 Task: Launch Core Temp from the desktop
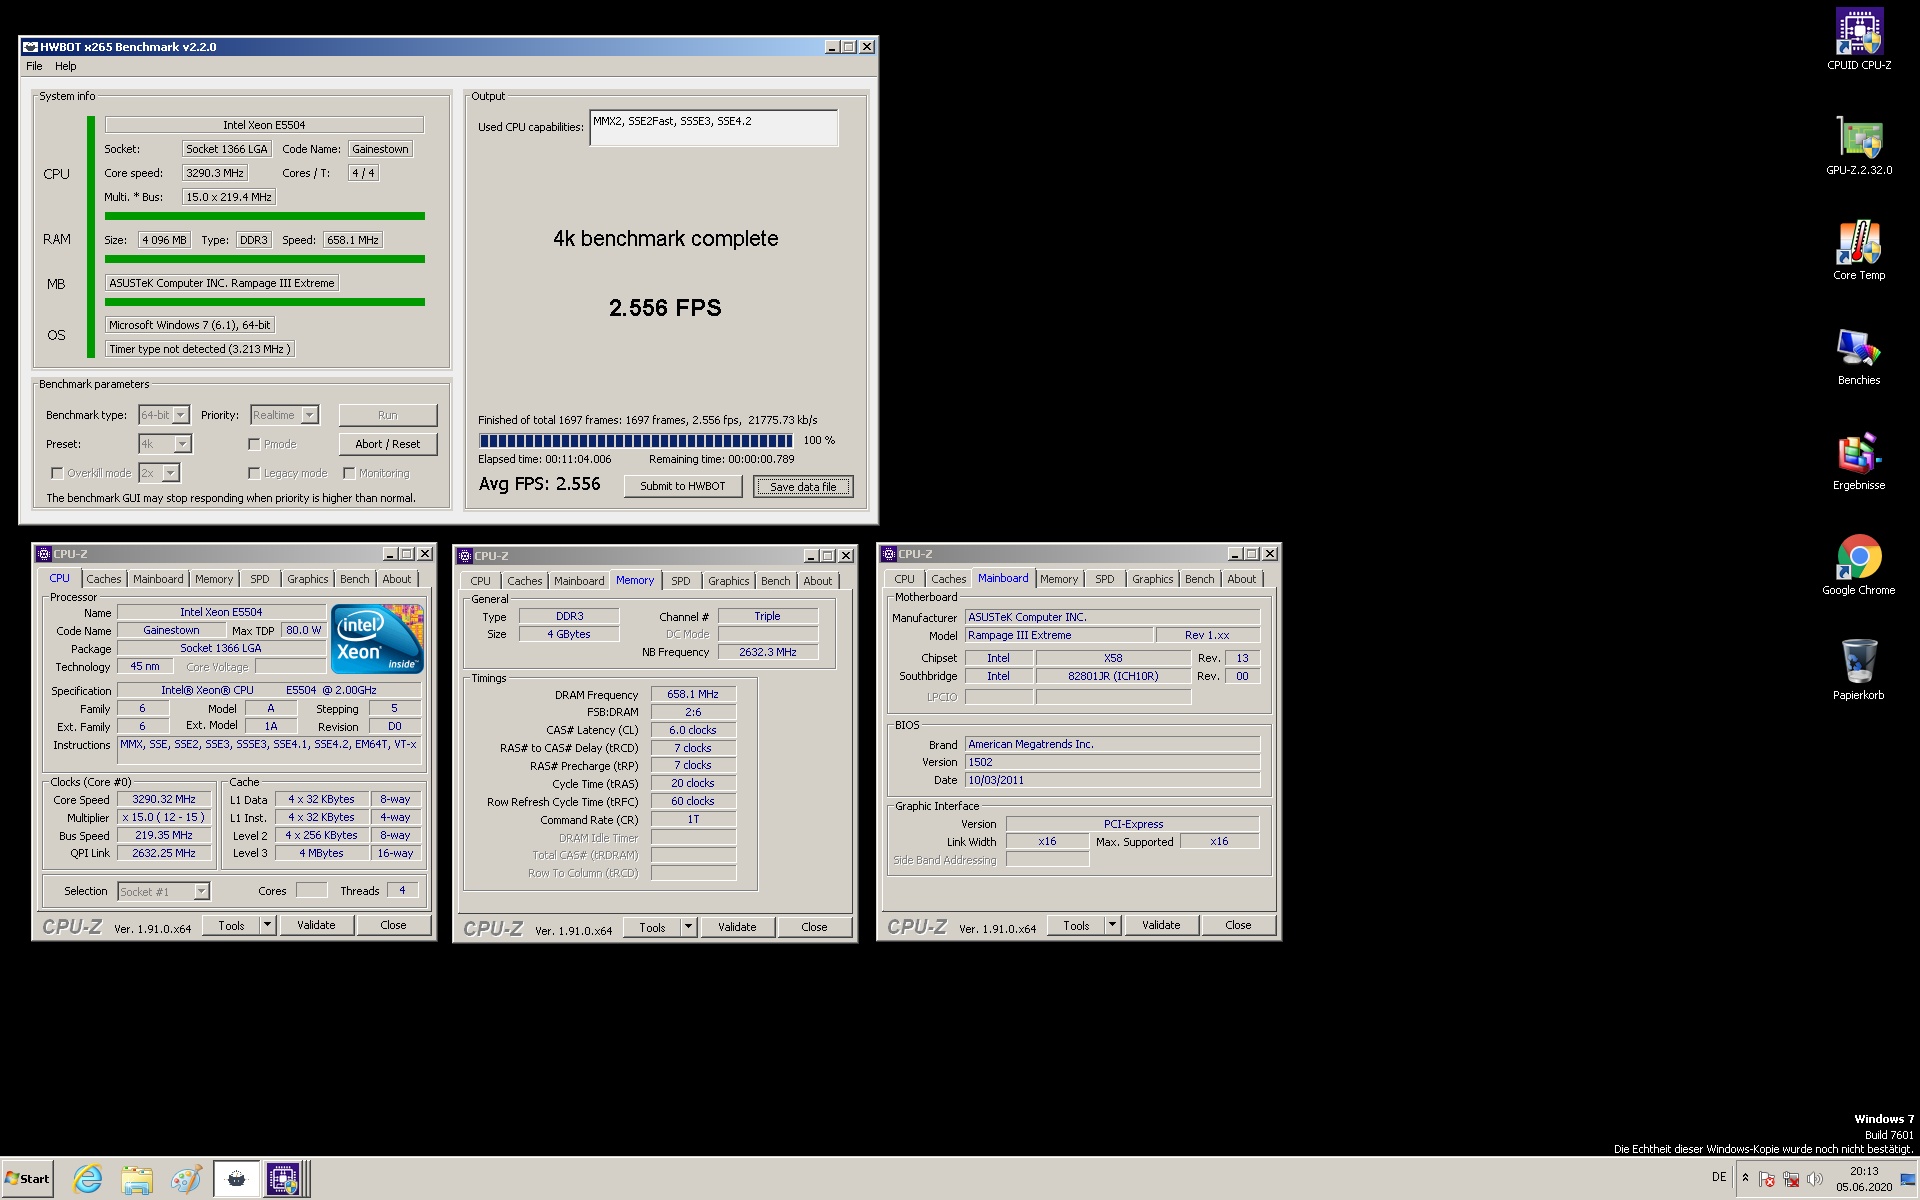point(1859,251)
